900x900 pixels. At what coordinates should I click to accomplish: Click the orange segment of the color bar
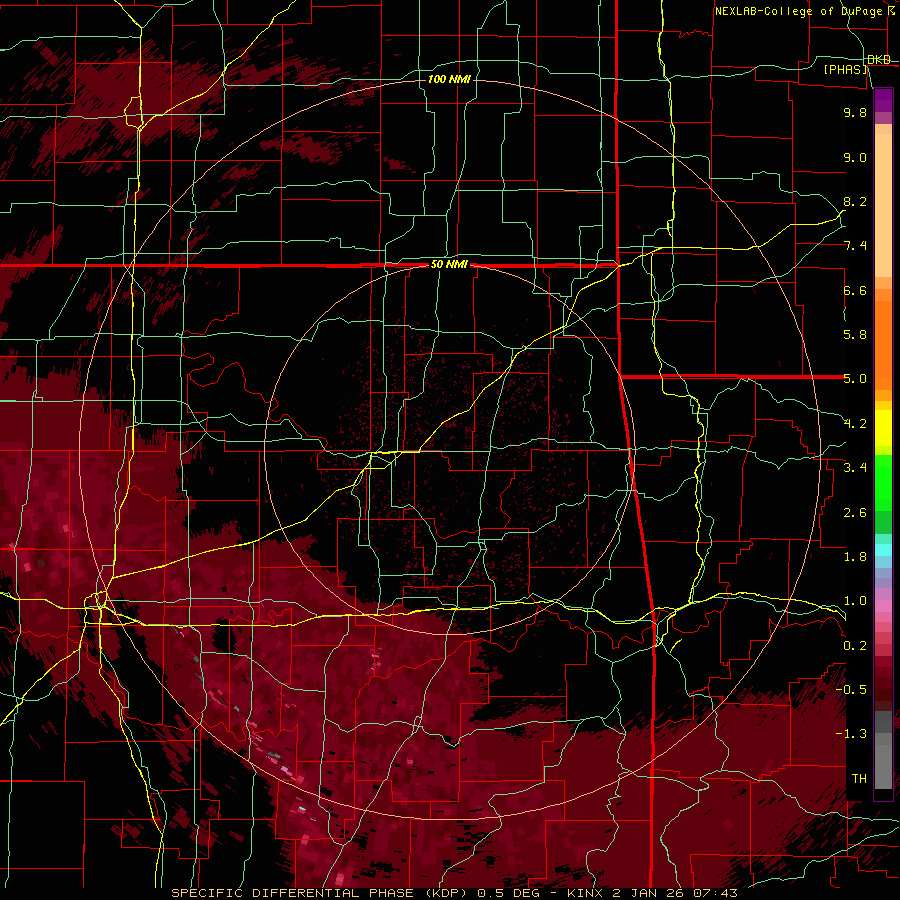(883, 344)
